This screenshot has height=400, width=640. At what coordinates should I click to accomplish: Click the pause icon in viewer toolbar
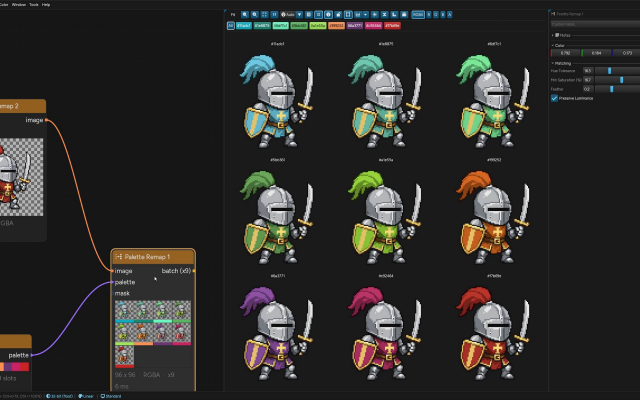point(274,15)
